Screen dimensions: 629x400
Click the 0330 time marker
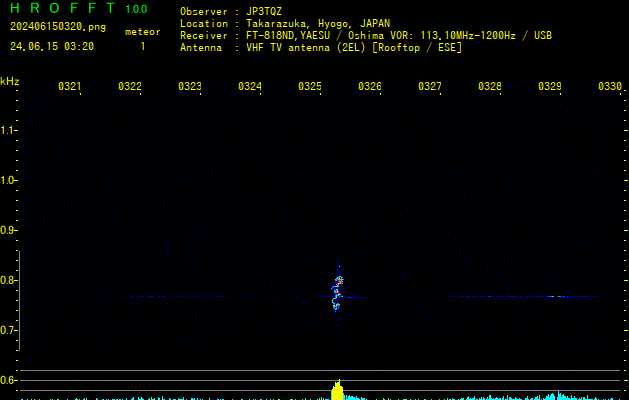point(610,87)
